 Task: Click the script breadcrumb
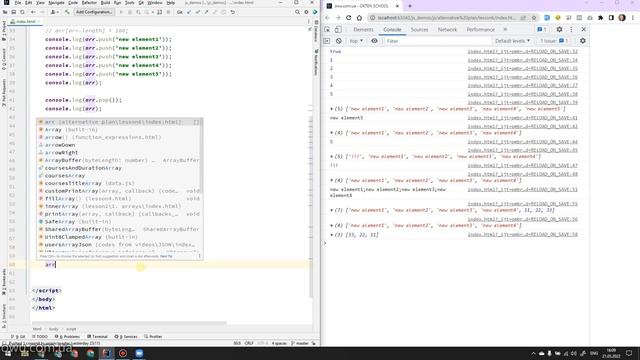(x=71, y=329)
